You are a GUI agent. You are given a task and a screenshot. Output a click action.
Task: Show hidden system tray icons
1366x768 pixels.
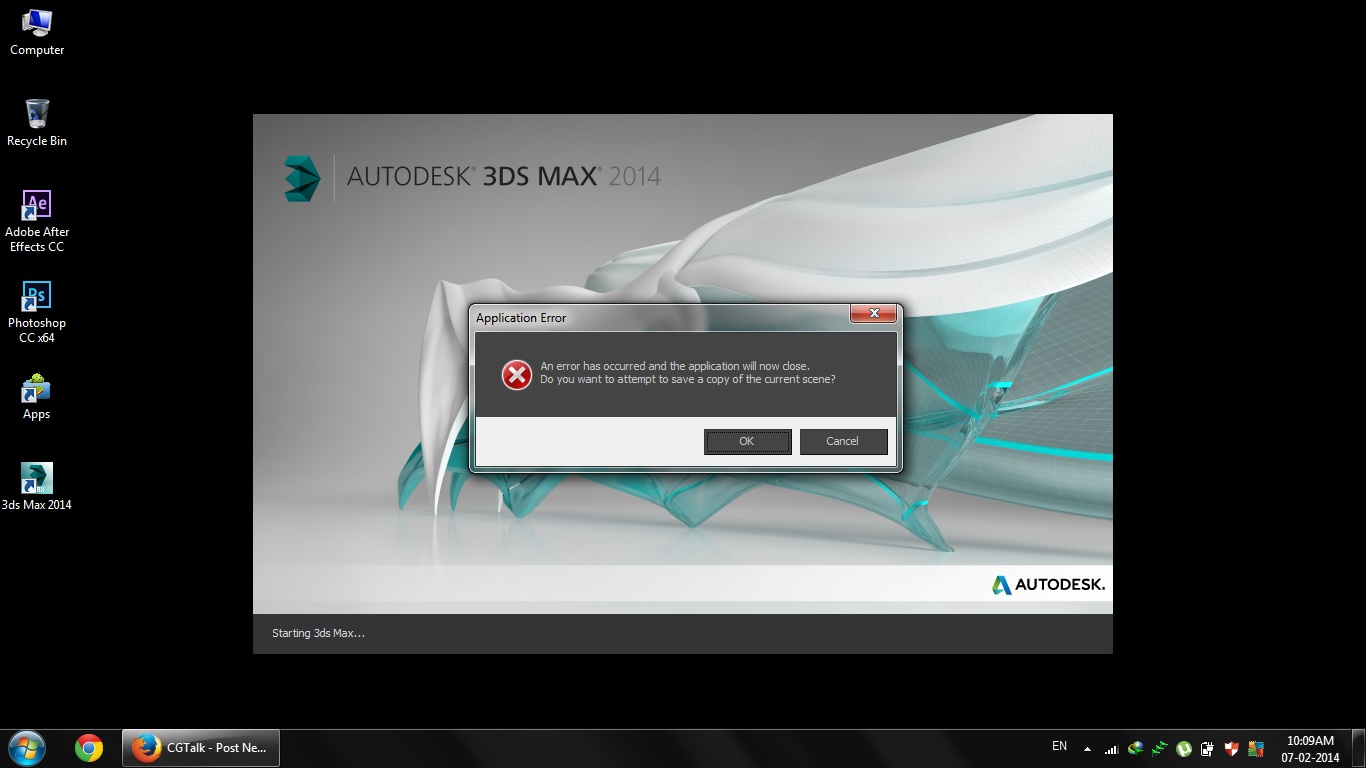point(1087,748)
